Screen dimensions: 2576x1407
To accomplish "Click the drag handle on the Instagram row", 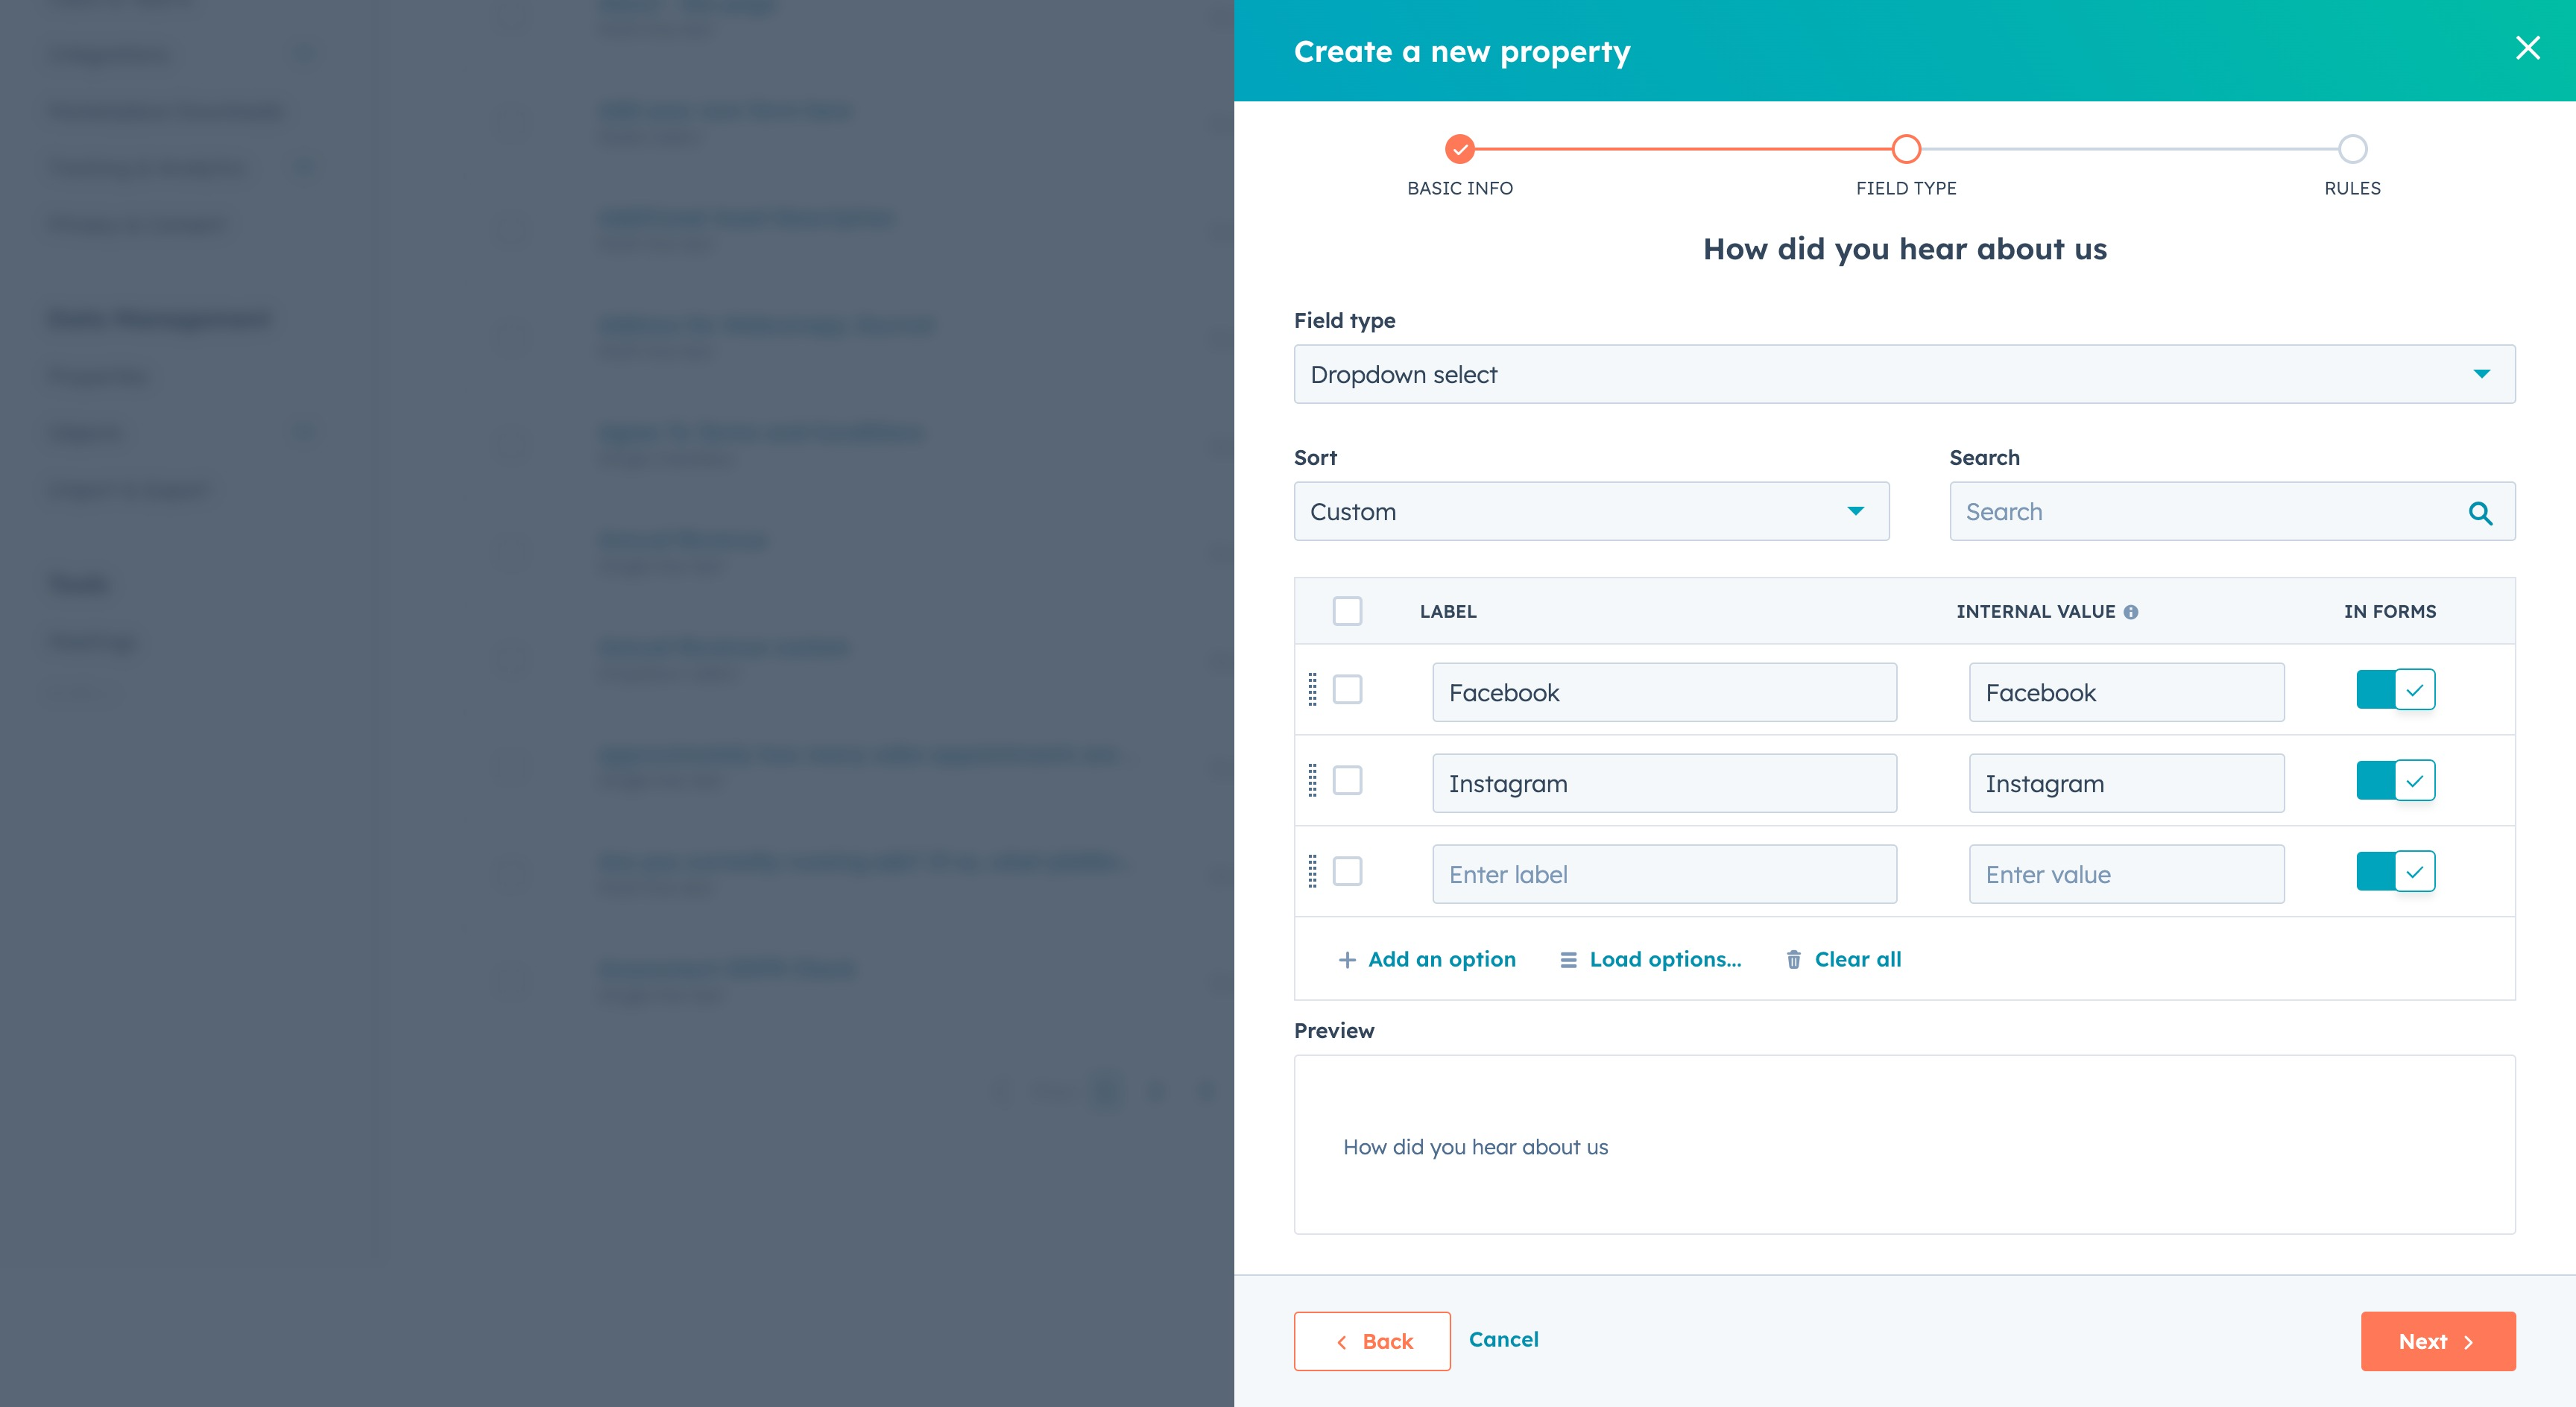I will (1312, 781).
